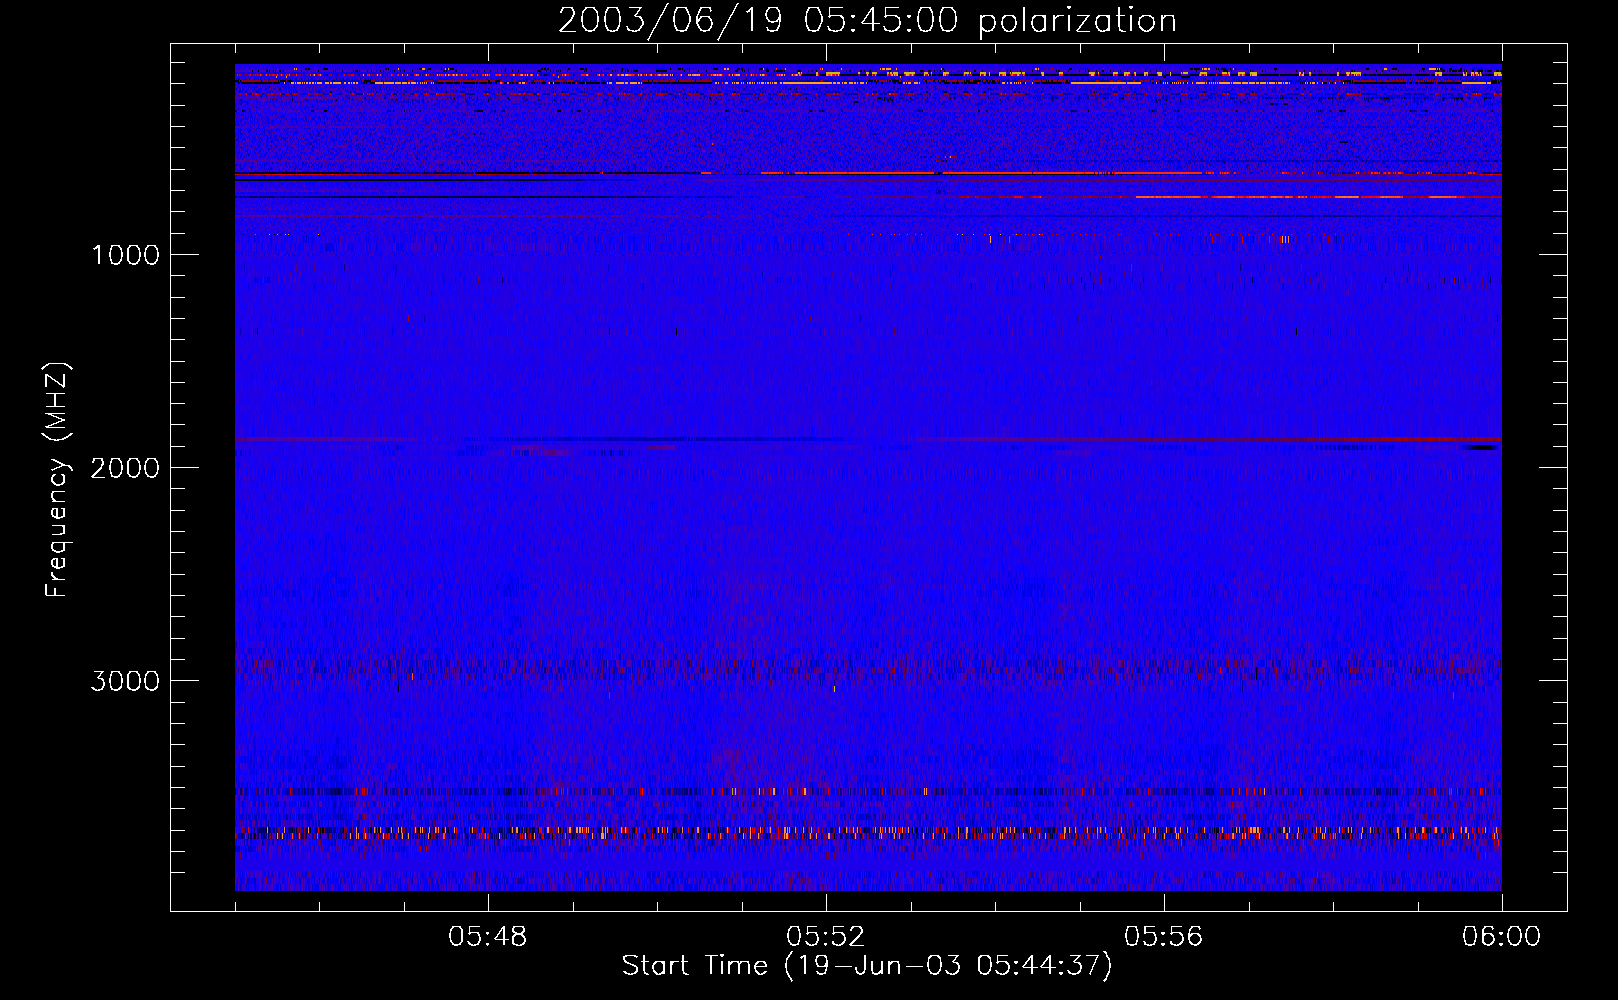Screen dimensions: 1618x1000
Task: Click the "Start Time (19-Jun-03 05:44:37)" axis label
Action: 867,966
